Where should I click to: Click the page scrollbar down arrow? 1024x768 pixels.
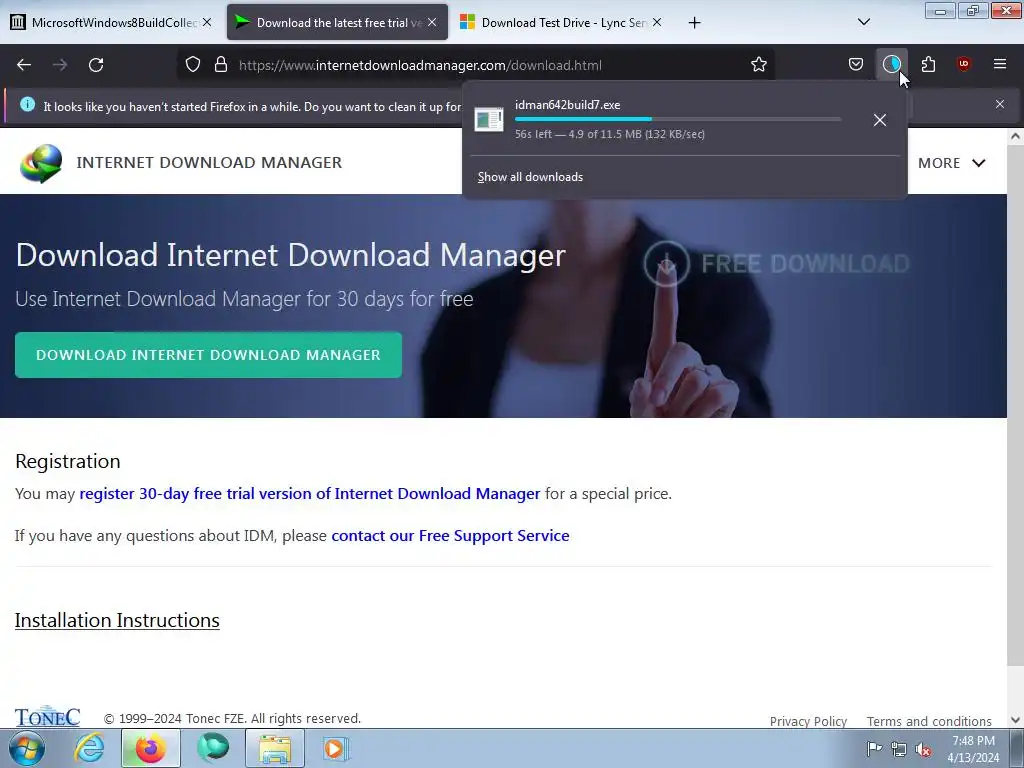point(1015,720)
